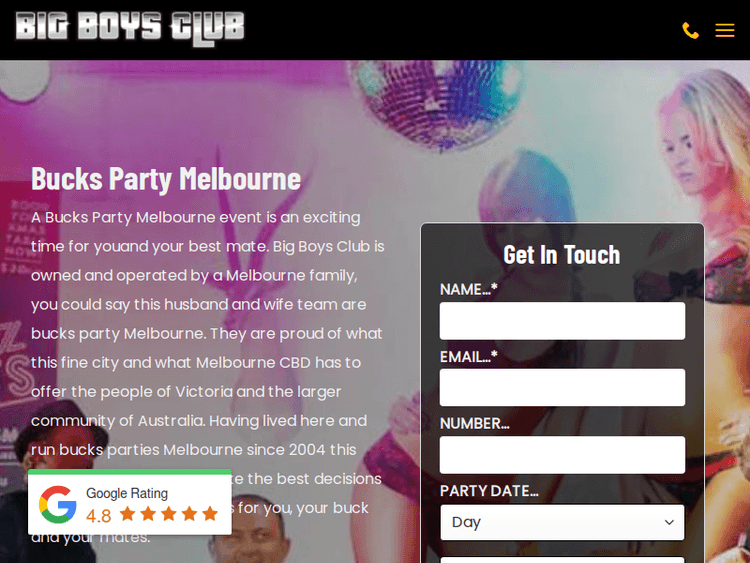This screenshot has width=750, height=563.
Task: Open the Google Rating label link
Action: tap(127, 493)
